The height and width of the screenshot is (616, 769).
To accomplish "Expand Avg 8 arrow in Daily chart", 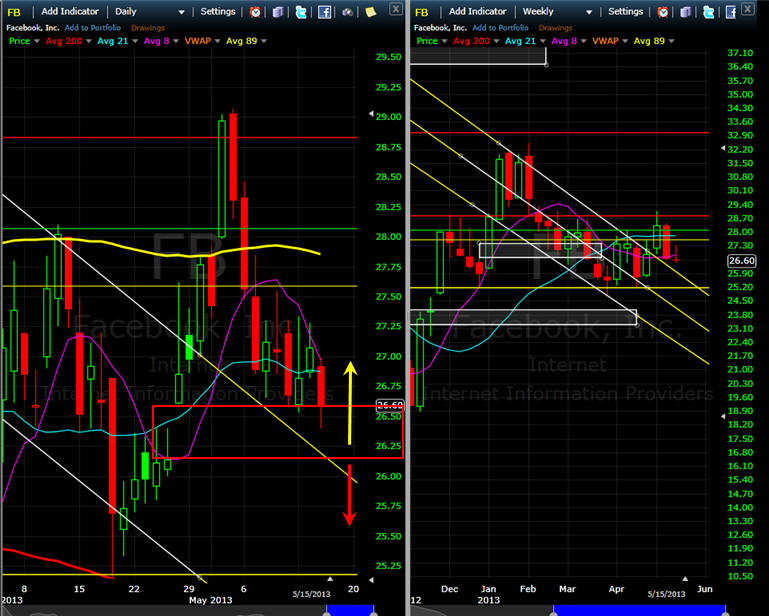I will pos(176,41).
